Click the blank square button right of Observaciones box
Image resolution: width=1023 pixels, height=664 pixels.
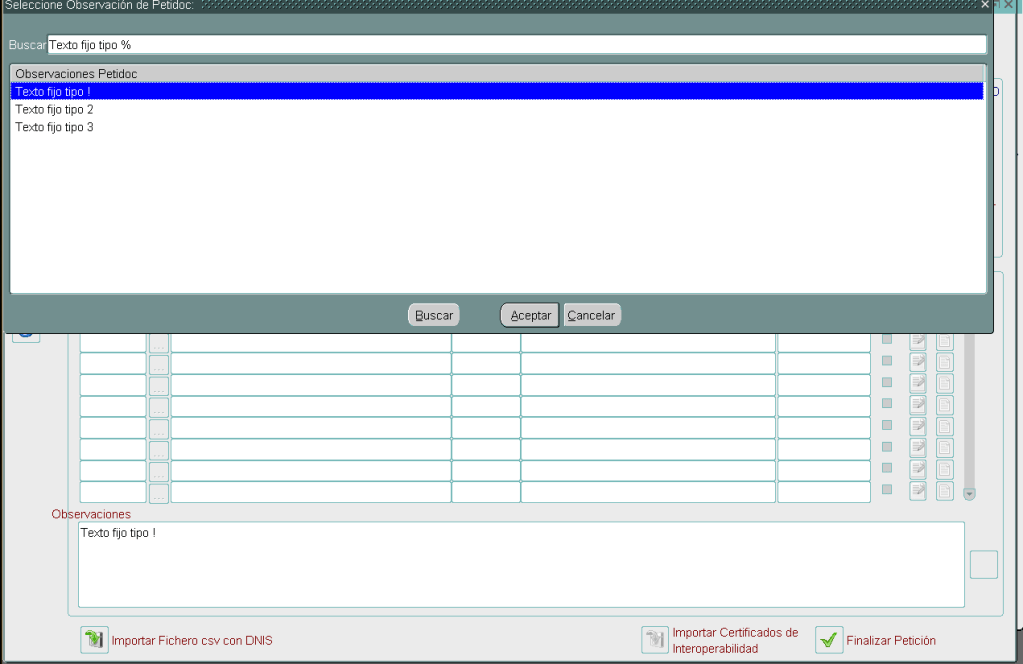pos(983,565)
